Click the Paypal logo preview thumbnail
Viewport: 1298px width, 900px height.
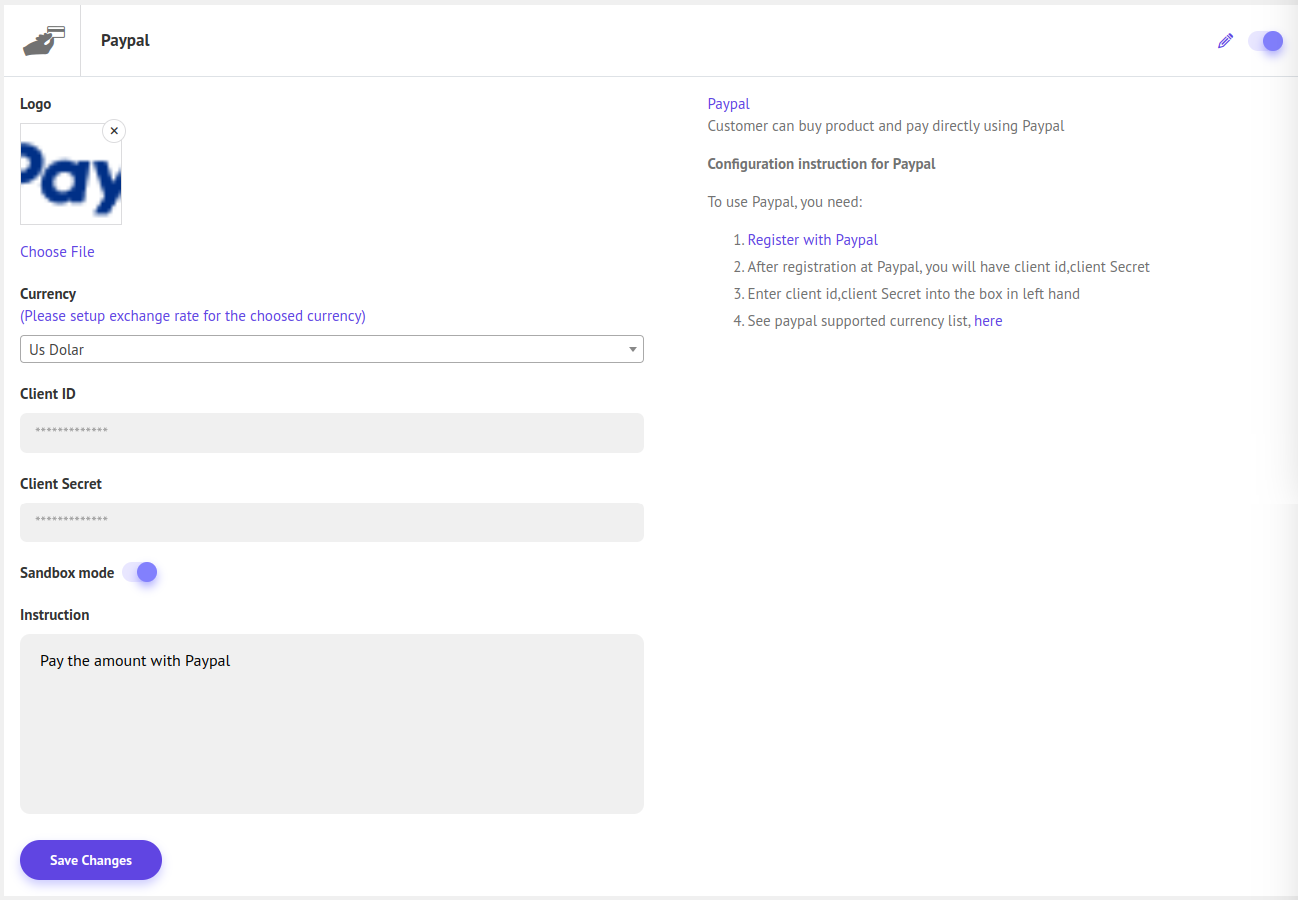(x=70, y=175)
